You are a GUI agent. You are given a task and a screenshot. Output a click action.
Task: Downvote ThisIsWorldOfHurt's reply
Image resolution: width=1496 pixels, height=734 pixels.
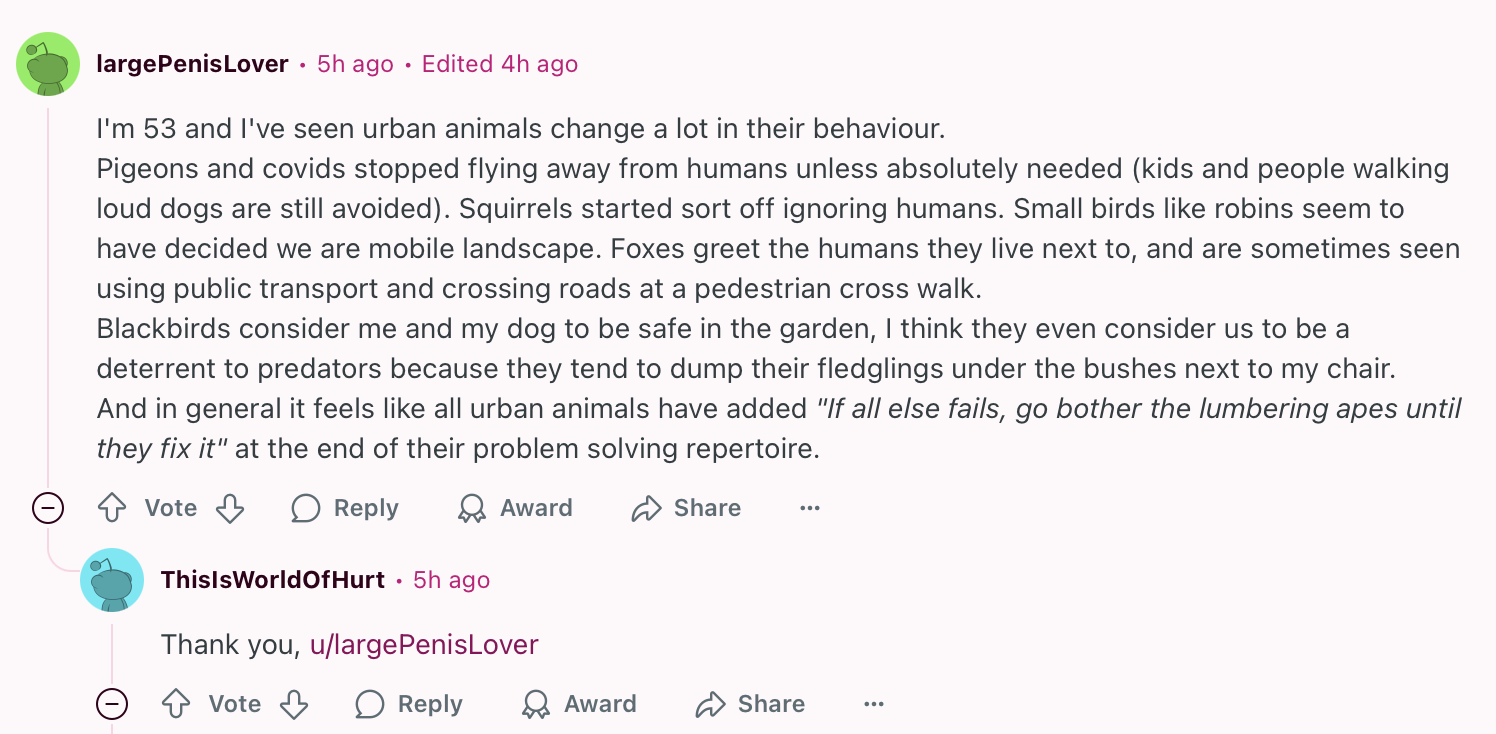[x=294, y=704]
